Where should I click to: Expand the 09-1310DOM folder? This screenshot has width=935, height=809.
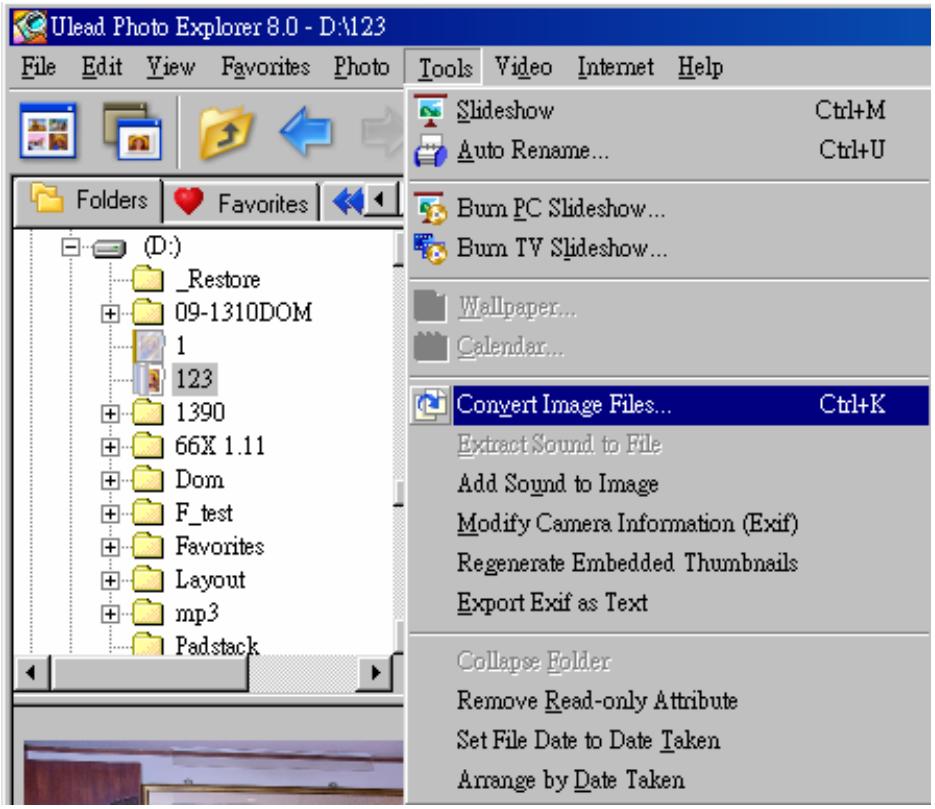(x=110, y=314)
